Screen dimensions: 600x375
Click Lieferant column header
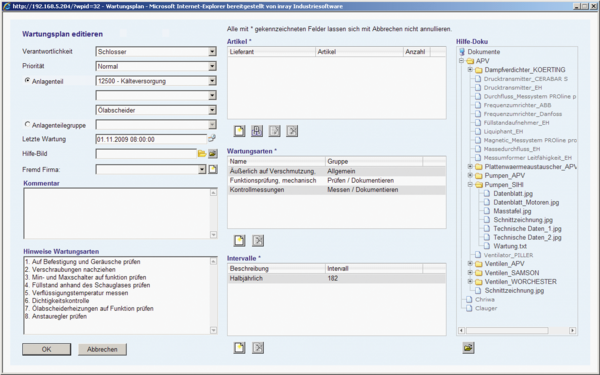pos(271,52)
